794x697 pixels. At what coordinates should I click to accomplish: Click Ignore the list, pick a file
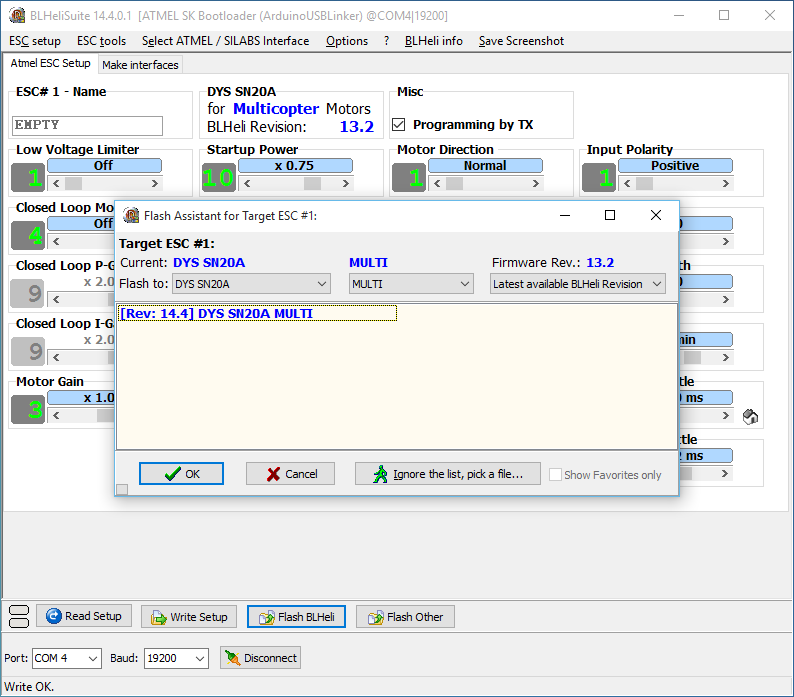pos(448,474)
